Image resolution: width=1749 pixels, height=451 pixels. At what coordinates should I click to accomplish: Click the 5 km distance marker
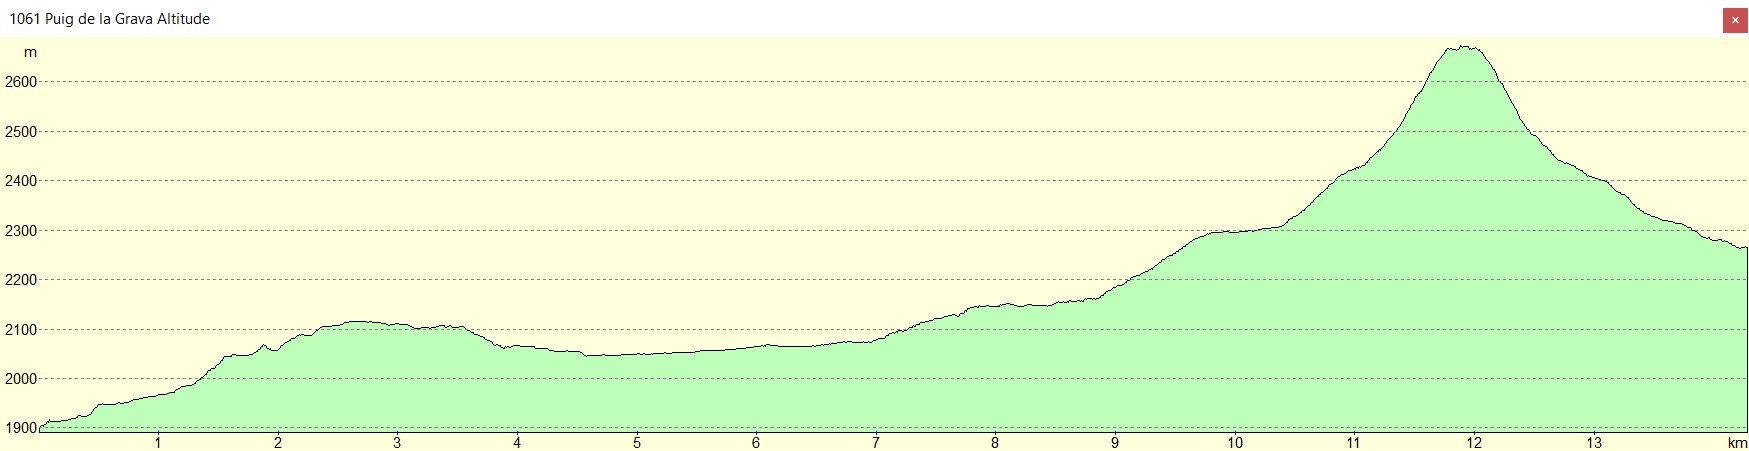point(637,443)
